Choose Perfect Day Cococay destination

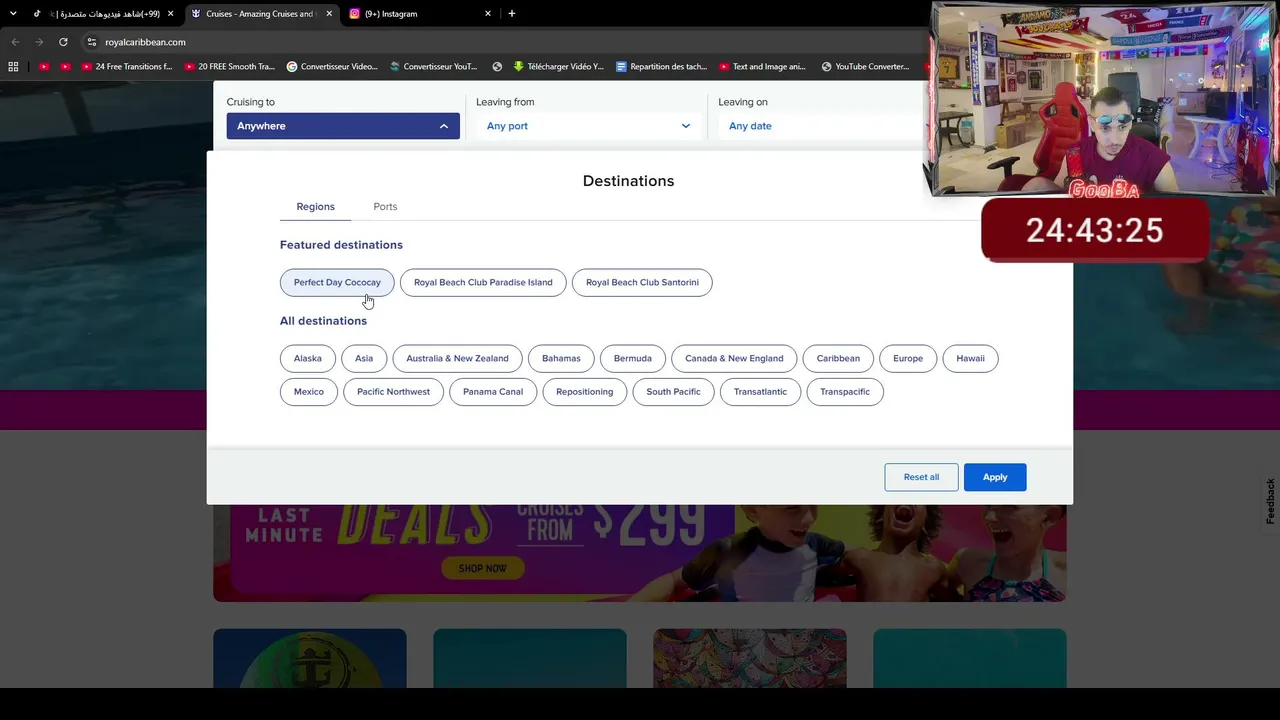(337, 282)
